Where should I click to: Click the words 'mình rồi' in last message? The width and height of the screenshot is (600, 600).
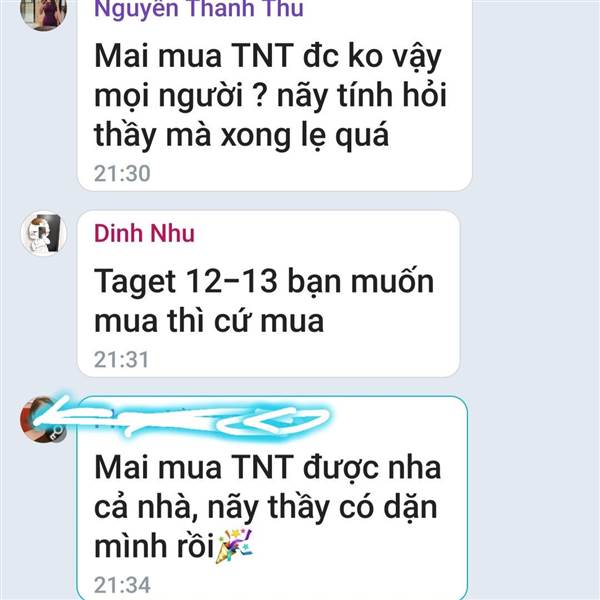(154, 546)
